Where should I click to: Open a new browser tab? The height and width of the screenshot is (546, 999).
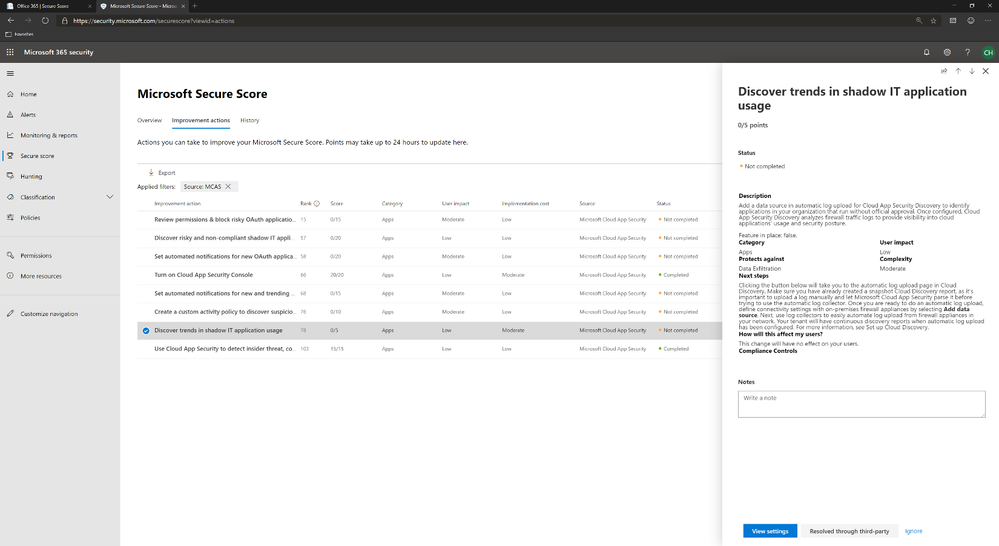[195, 6]
